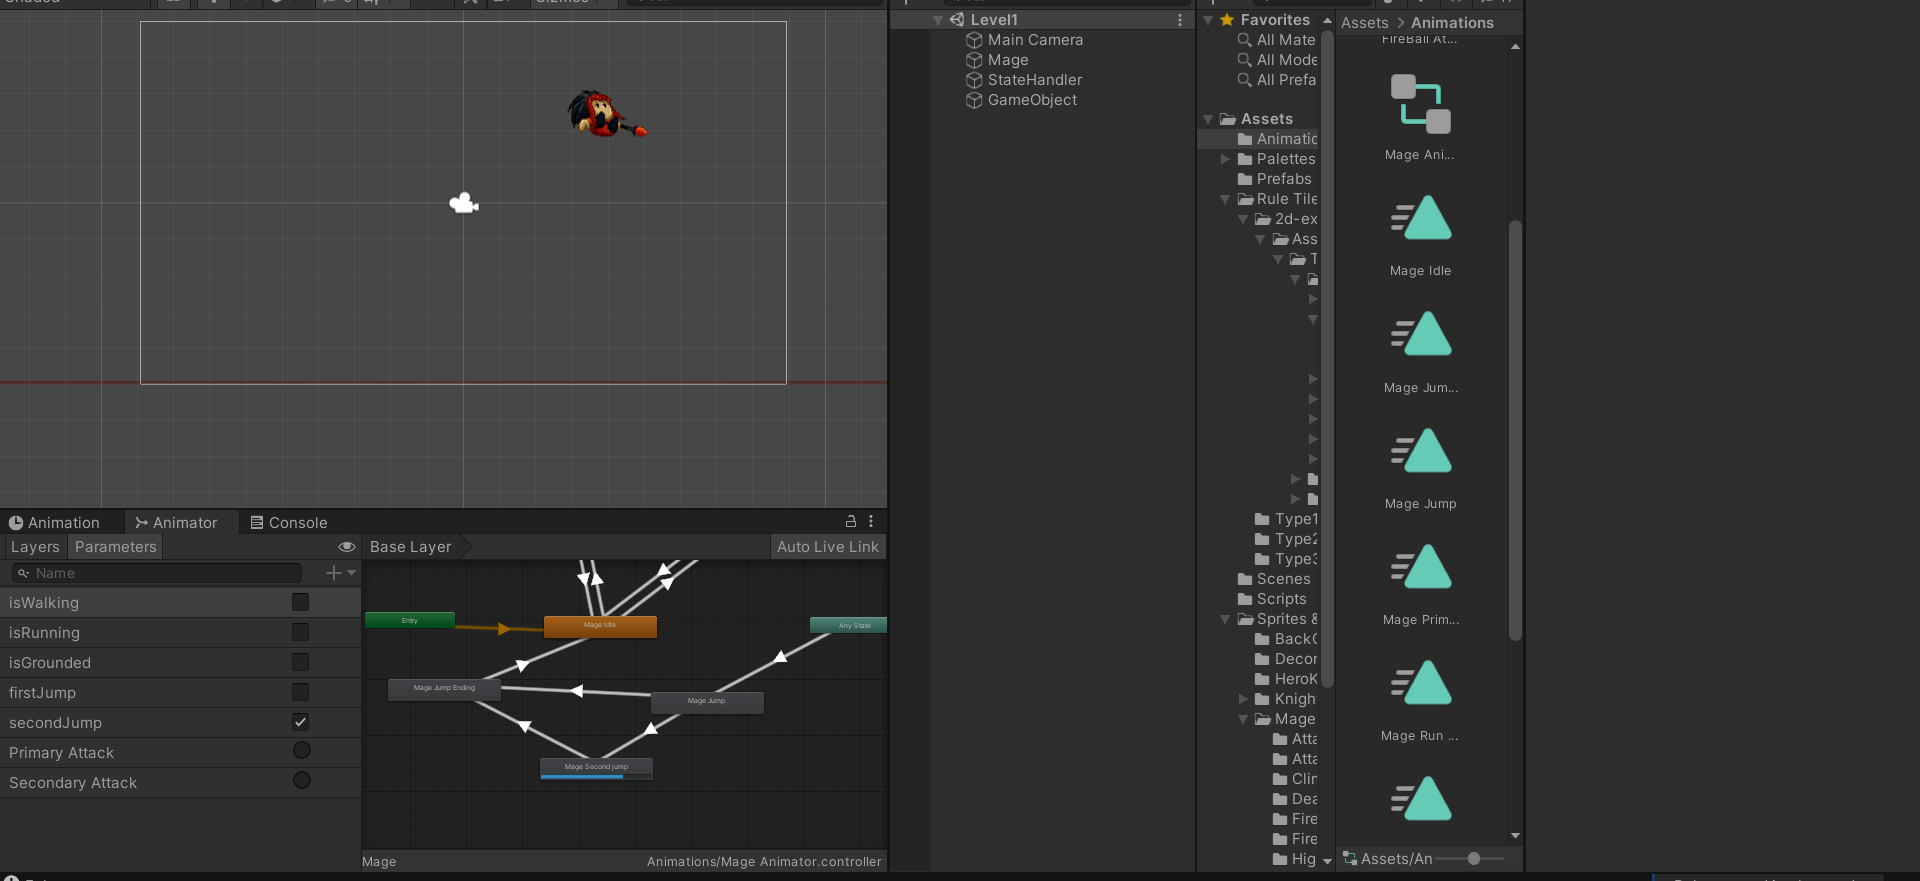Screen dimensions: 1920x881
Task: Click the Knight folder icon
Action: [1263, 699]
